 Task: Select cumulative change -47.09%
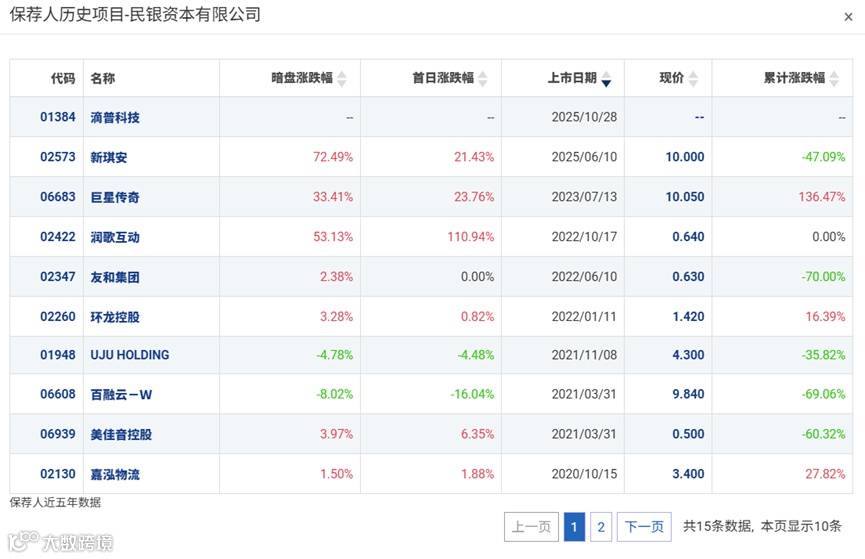tap(824, 157)
